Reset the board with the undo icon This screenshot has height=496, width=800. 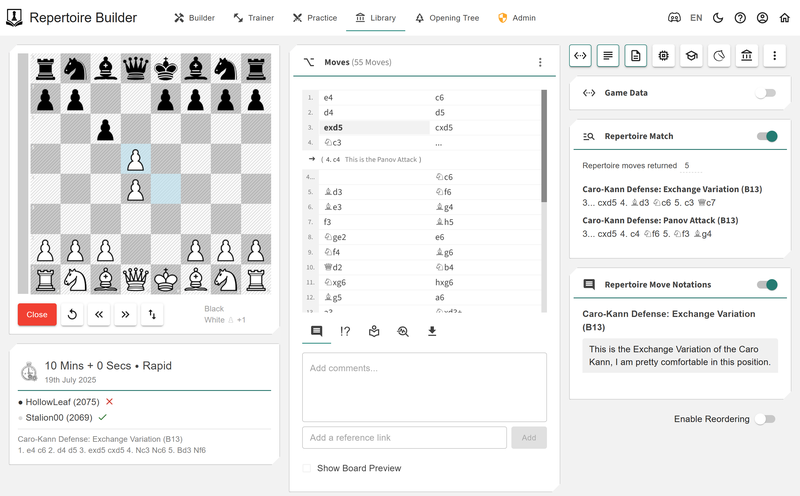71,314
